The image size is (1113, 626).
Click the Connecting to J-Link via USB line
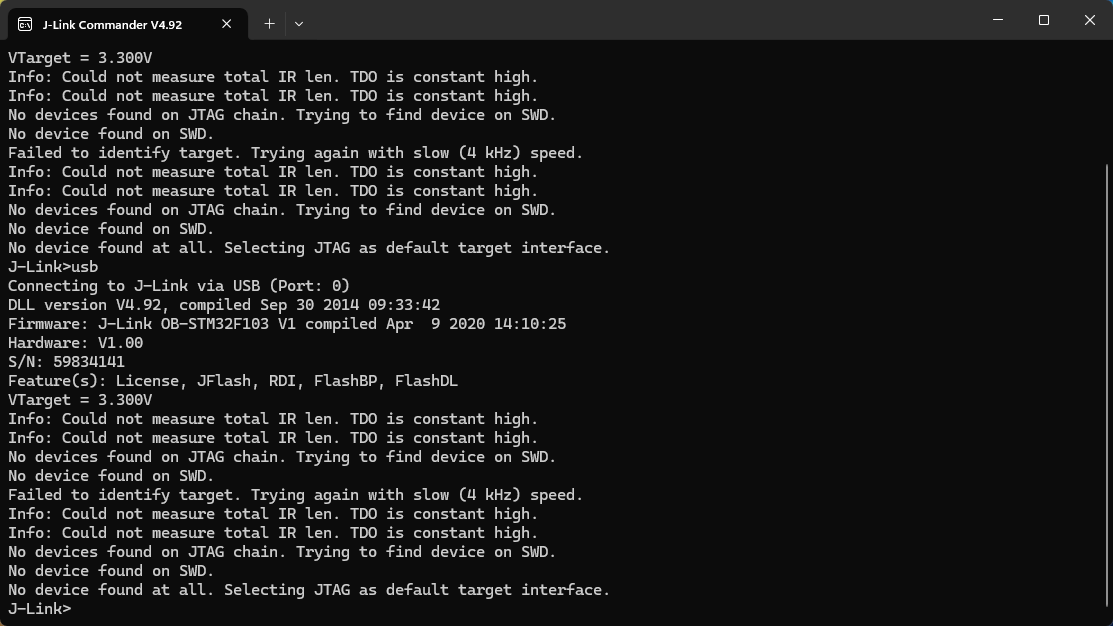tap(179, 286)
